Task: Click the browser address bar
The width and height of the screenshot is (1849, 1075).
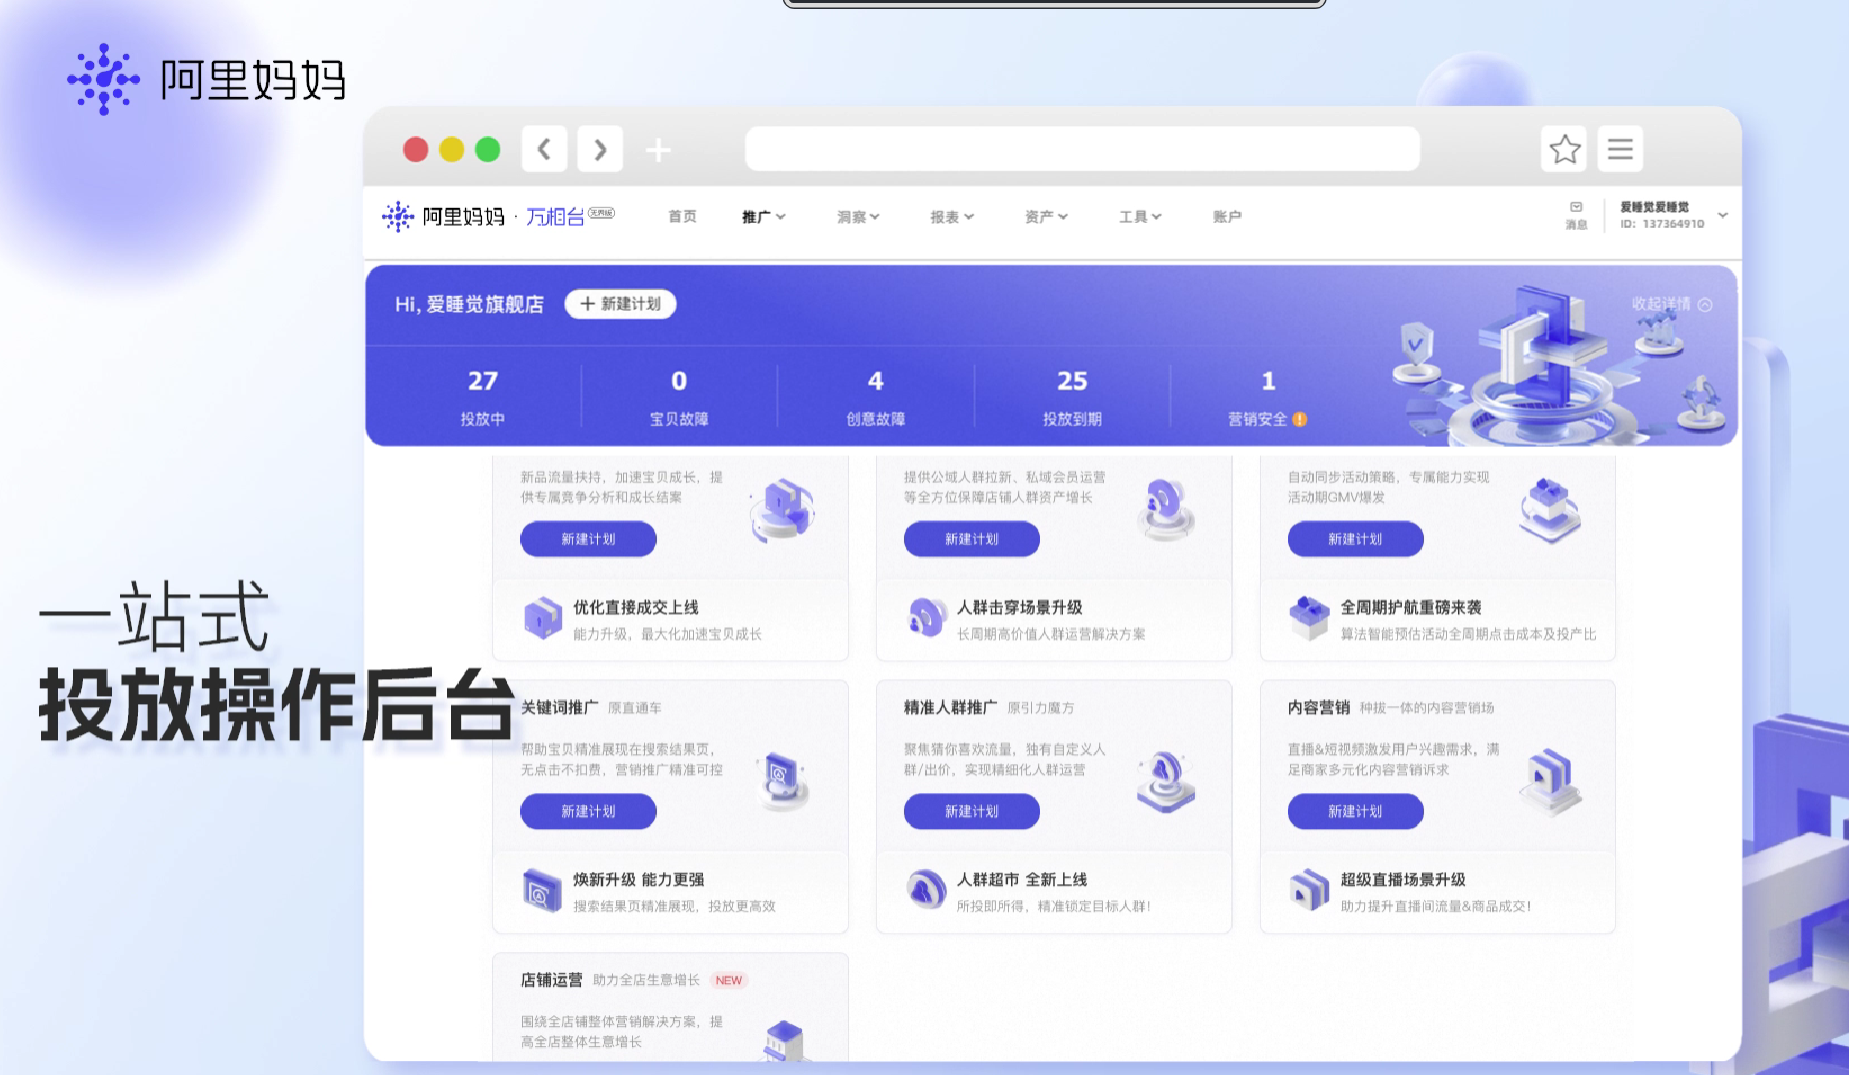Action: coord(1082,149)
